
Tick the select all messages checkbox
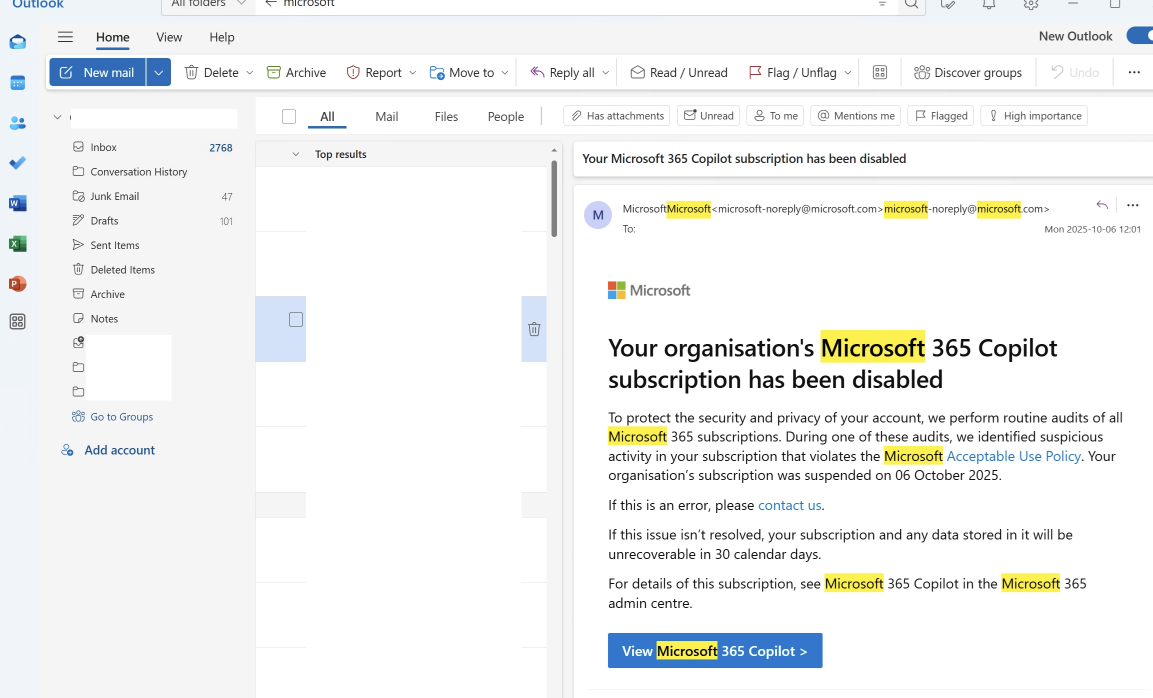pyautogui.click(x=289, y=116)
